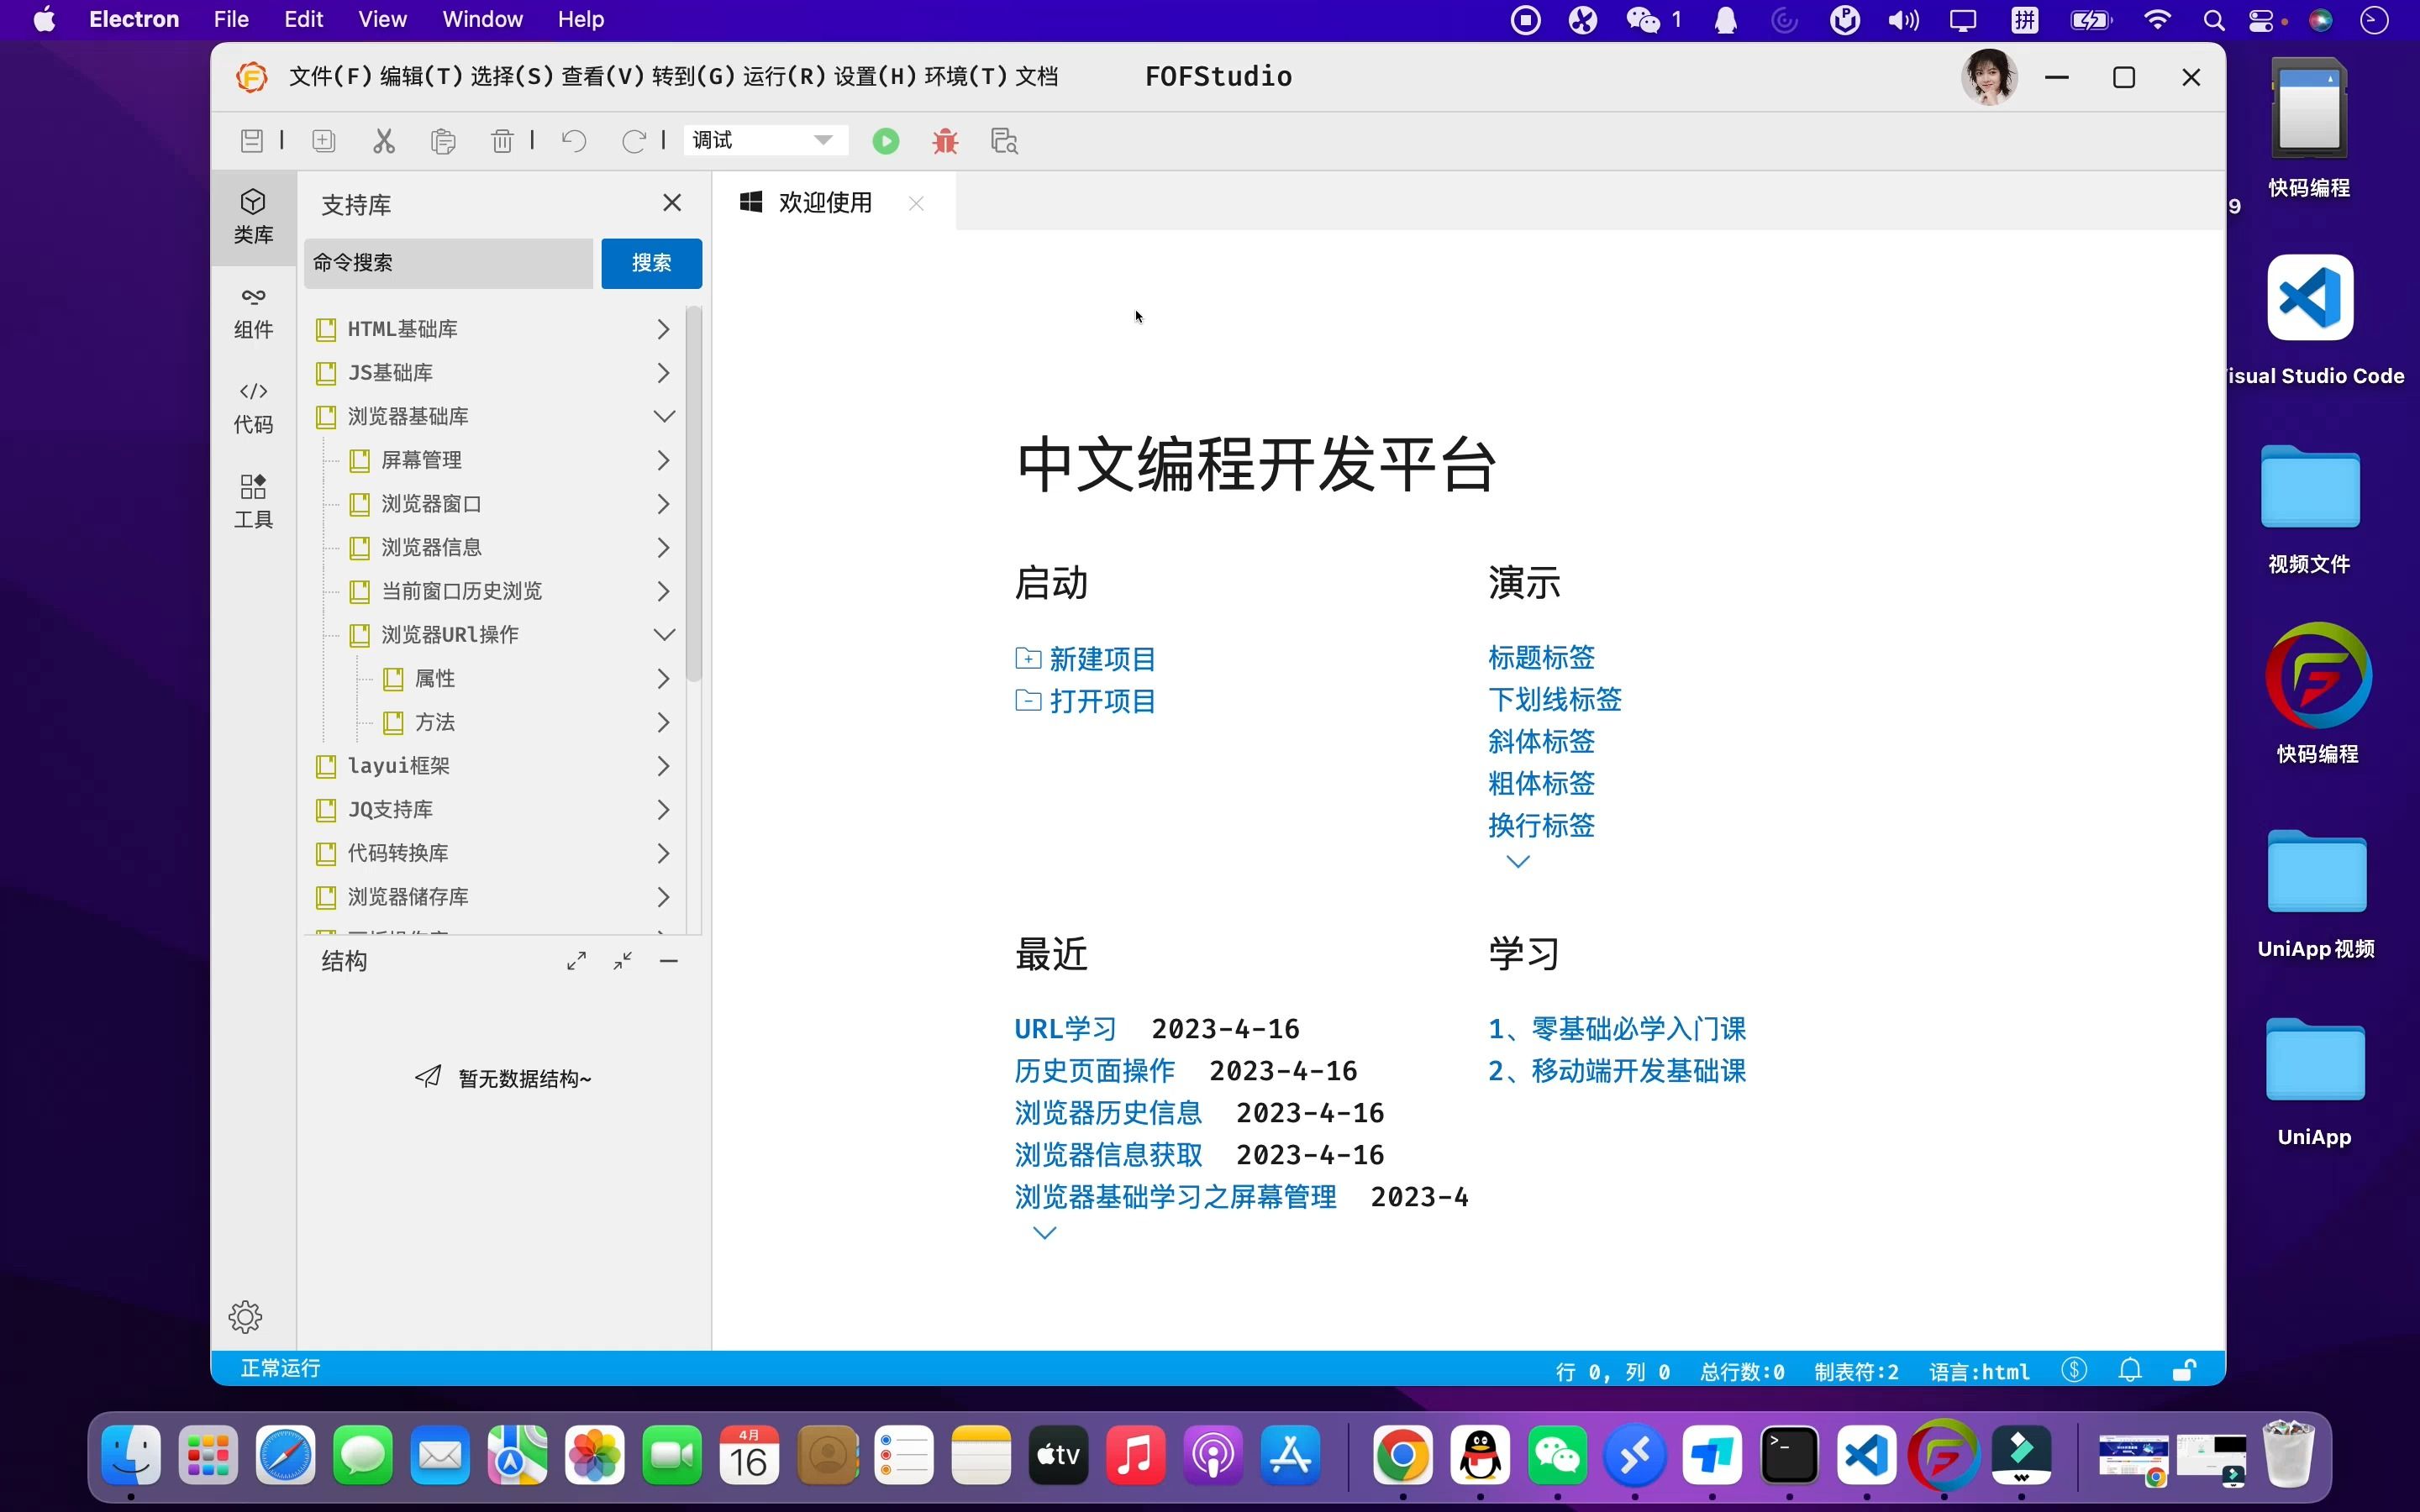Open the 浏览器信息获取 recent project
Image resolution: width=2420 pixels, height=1512 pixels.
pyautogui.click(x=1108, y=1155)
